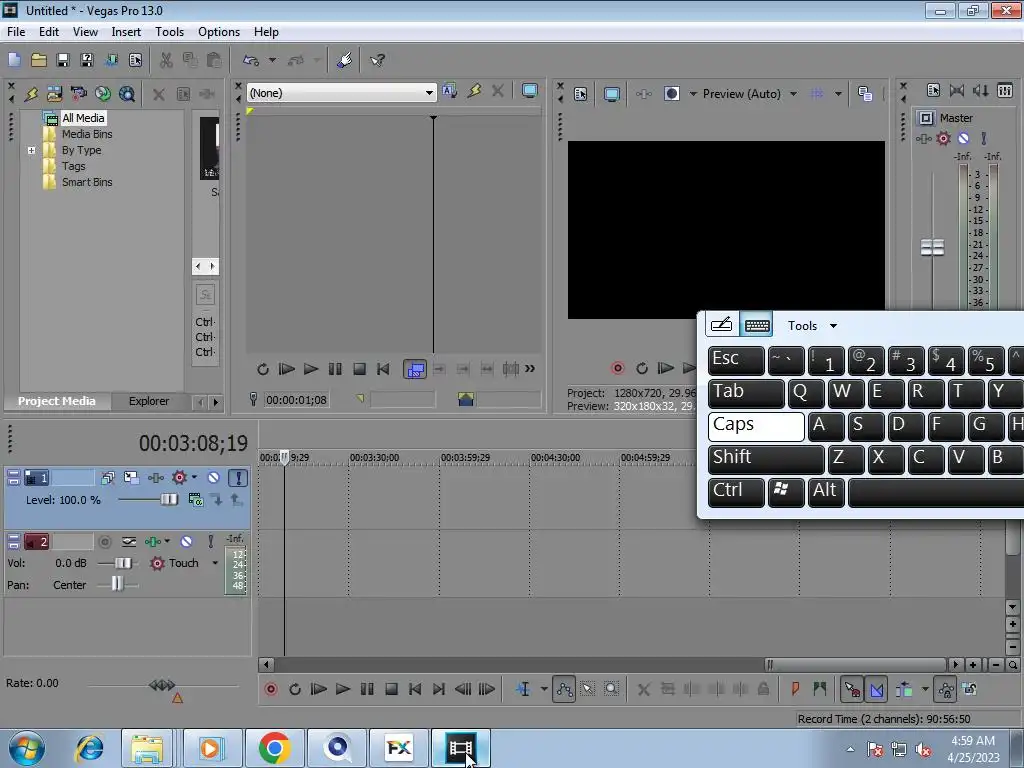Image resolution: width=1024 pixels, height=768 pixels.
Task: Toggle Loop Playback in the timeline transport
Action: pos(295,689)
